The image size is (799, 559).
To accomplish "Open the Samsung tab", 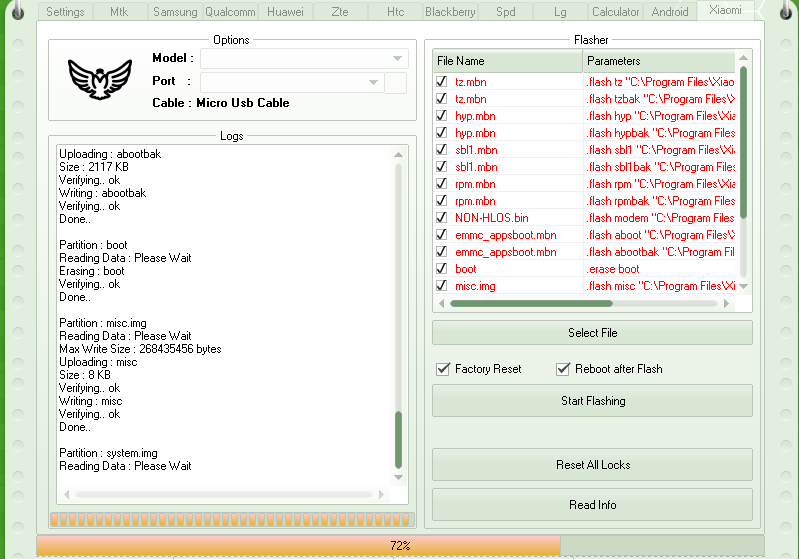I will (x=175, y=12).
